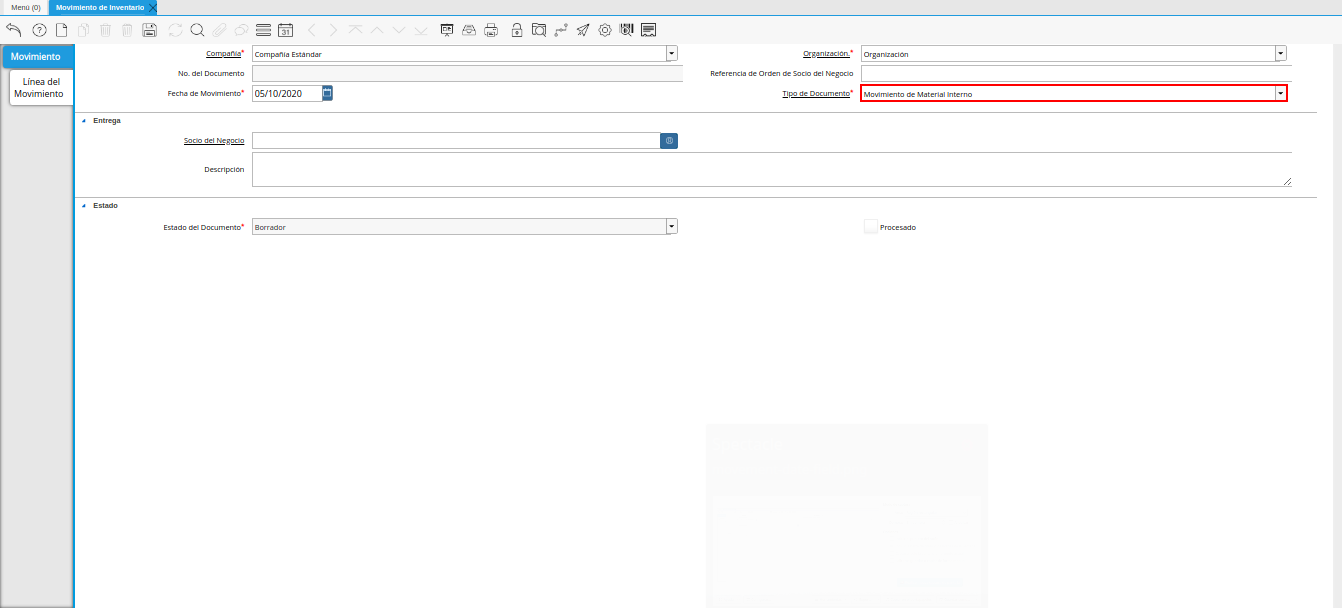Screen dimensions: 1342x608
Task: Click the Chat speech bubbles icon
Action: [241, 30]
